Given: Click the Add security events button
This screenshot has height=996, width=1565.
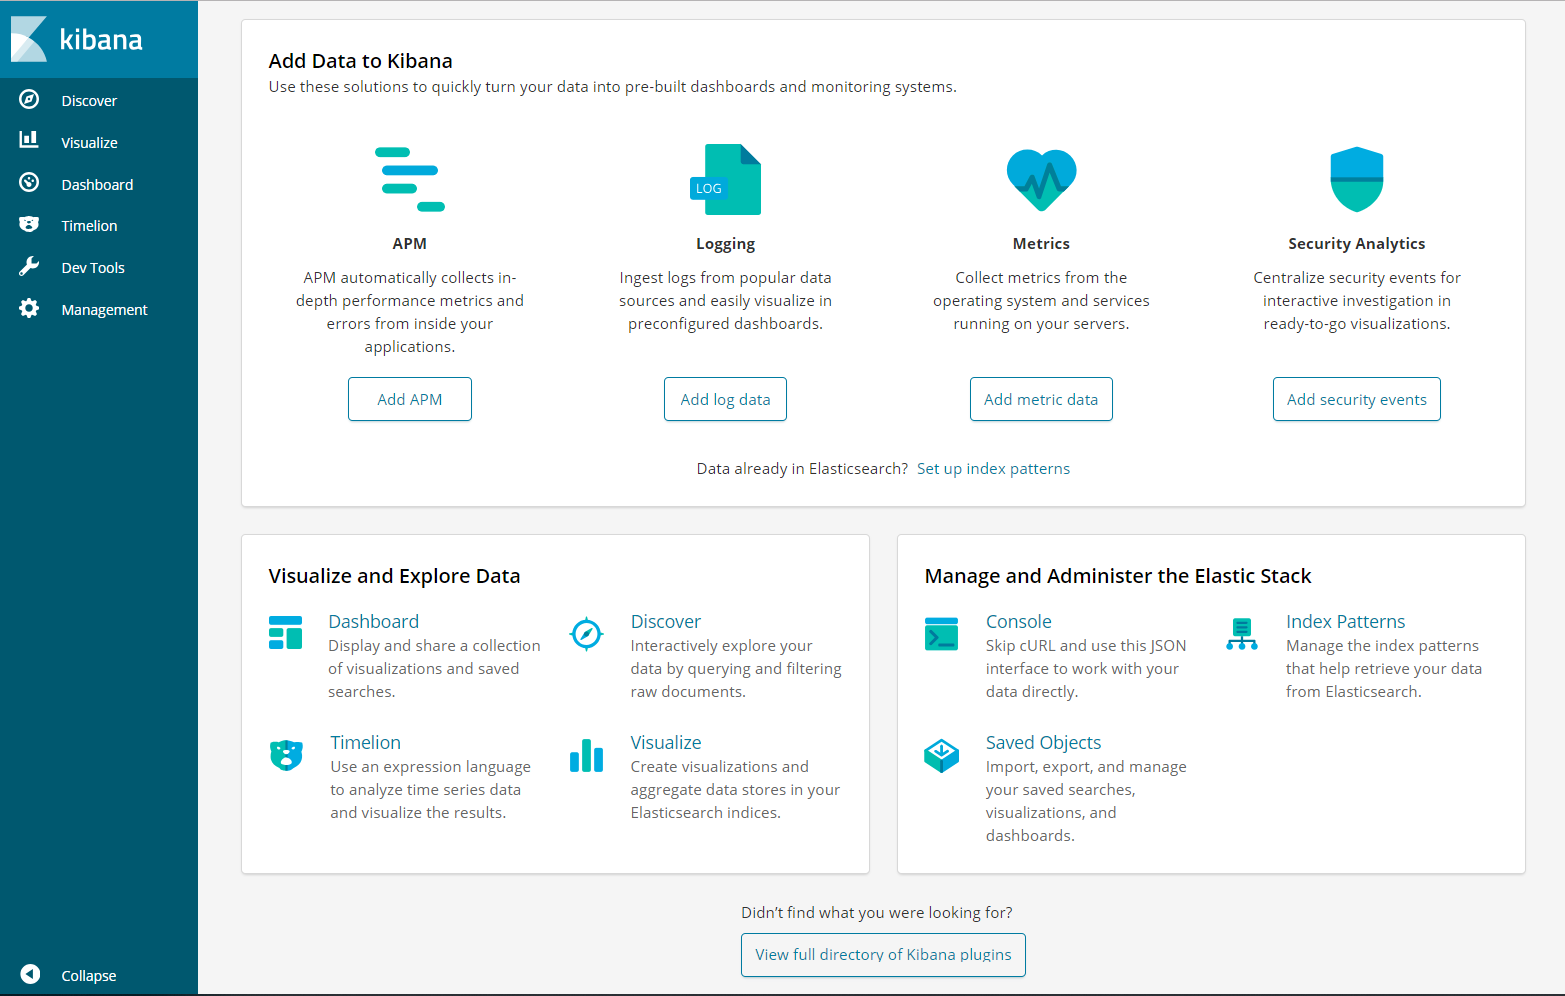Looking at the screenshot, I should 1357,399.
